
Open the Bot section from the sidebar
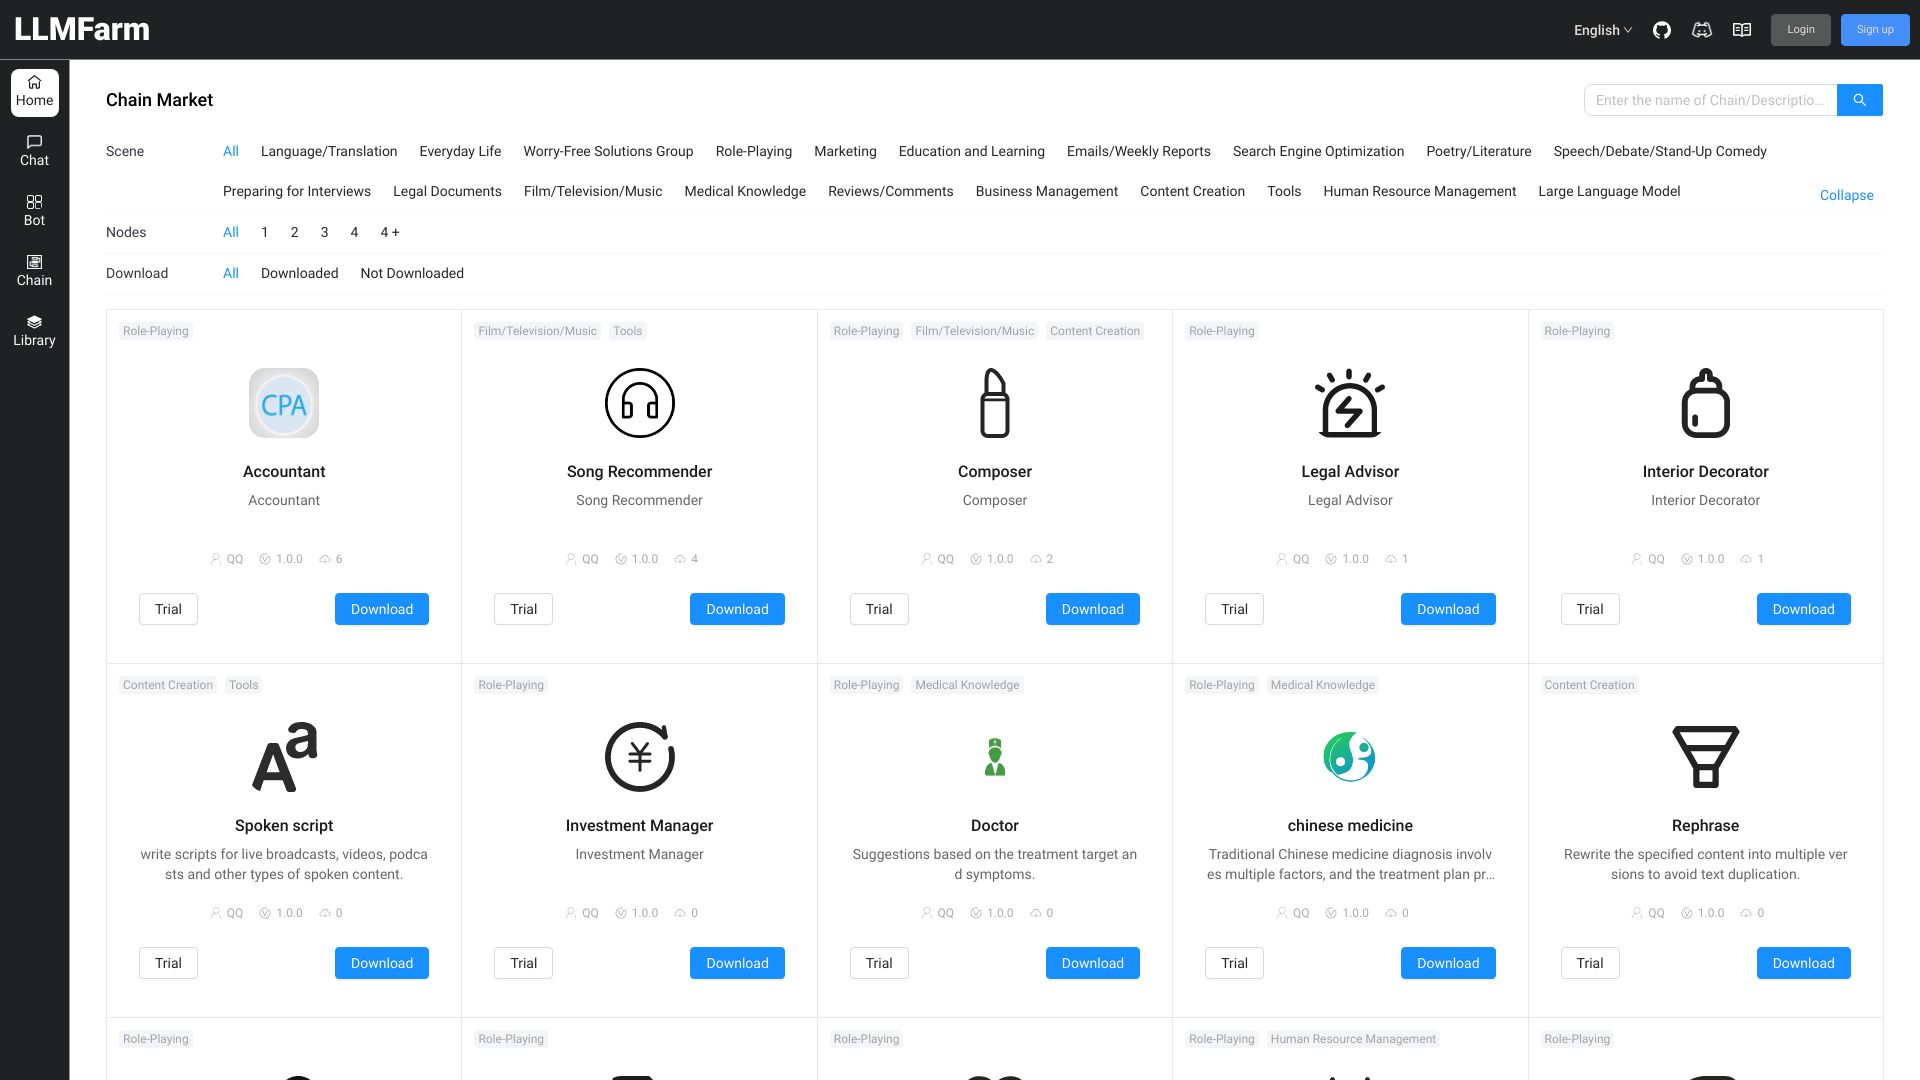34,210
